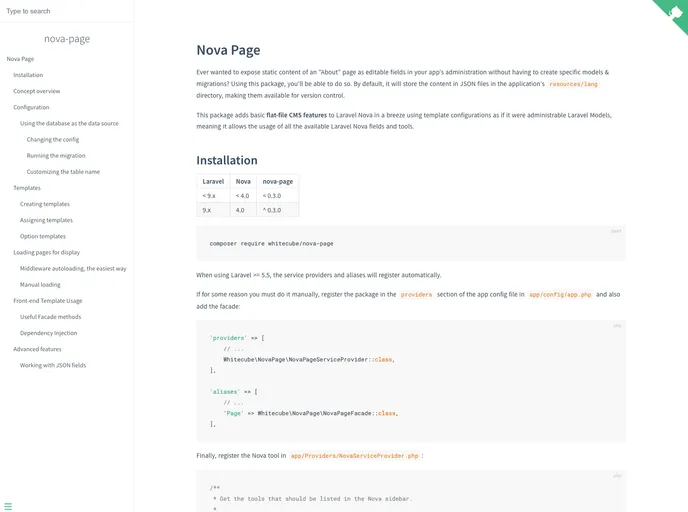
Task: Toggle the sidebar with the hamburger icon
Action: [8, 507]
